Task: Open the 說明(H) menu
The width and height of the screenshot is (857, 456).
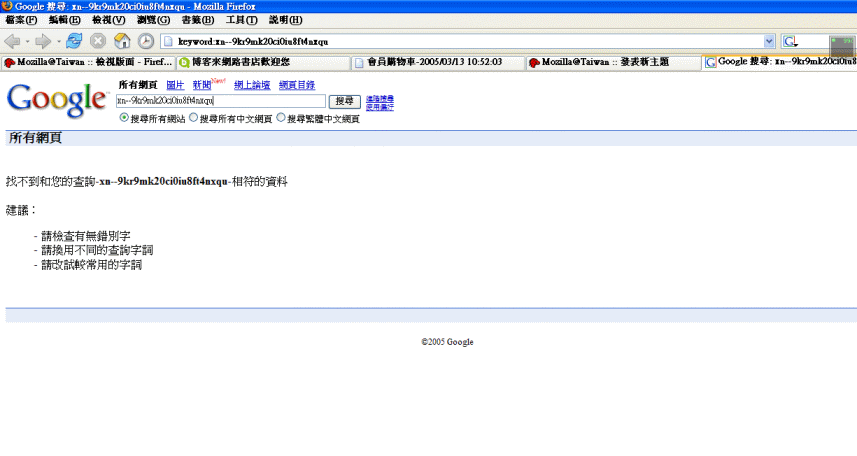Action: [x=286, y=20]
